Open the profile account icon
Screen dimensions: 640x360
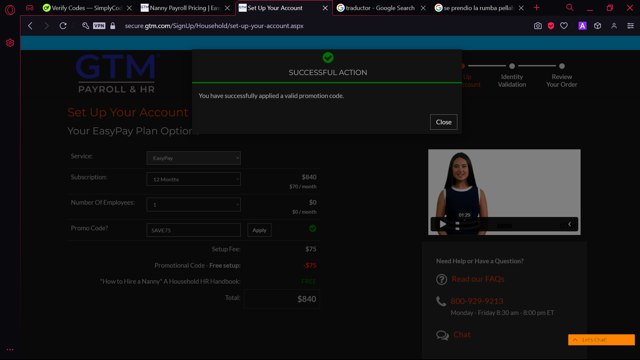click(x=614, y=26)
